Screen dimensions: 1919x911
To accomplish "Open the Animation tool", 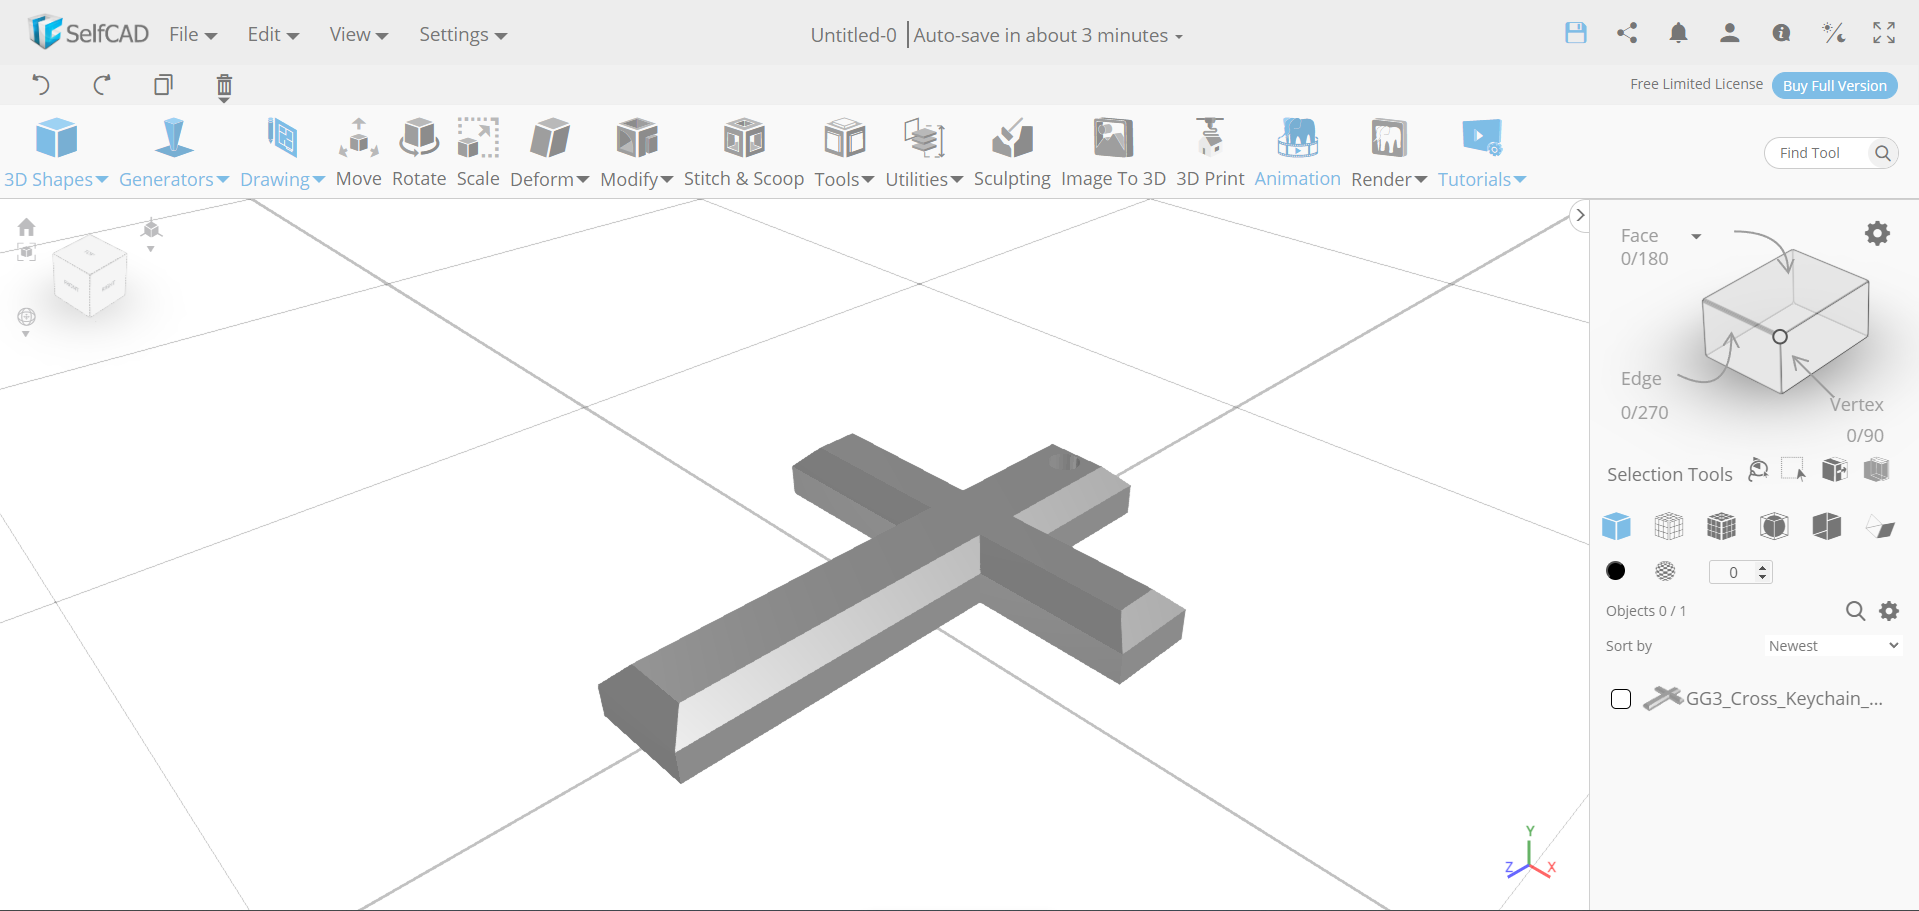I will tap(1297, 152).
